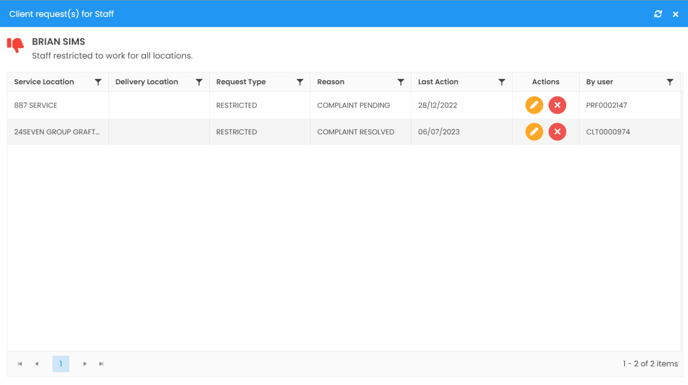The height and width of the screenshot is (385, 688).
Task: Open Request Type column filter
Action: [x=300, y=82]
